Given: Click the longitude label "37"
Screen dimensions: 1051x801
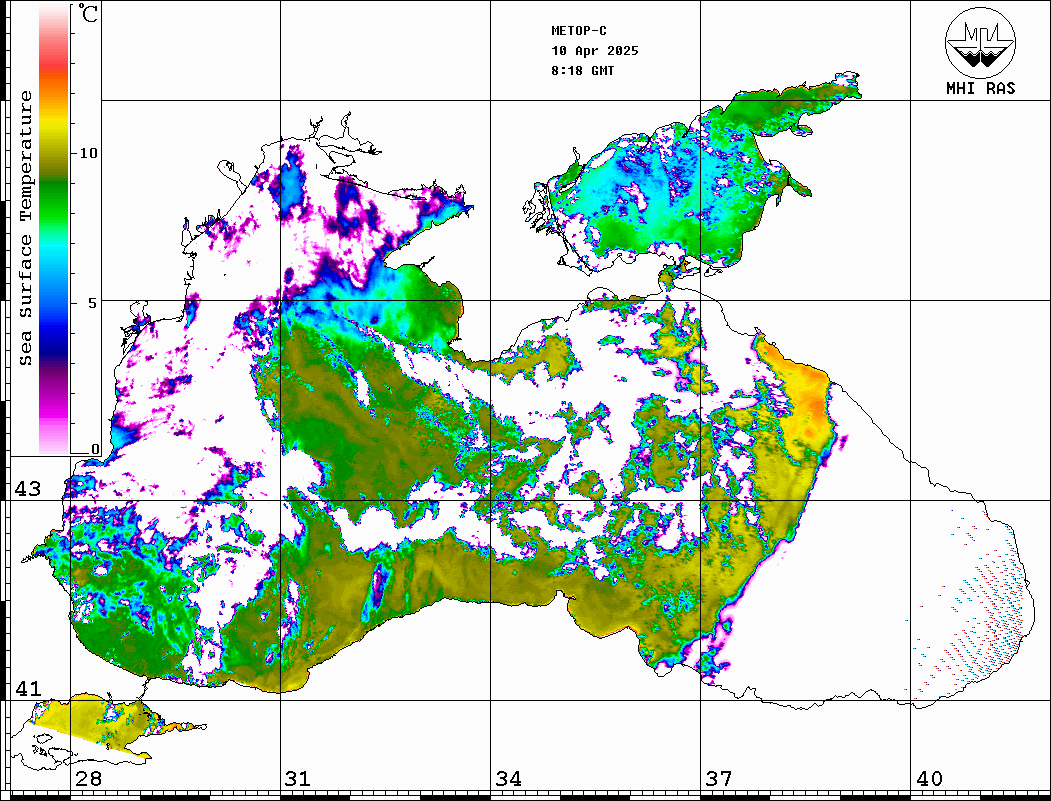Looking at the screenshot, I should (x=719, y=778).
